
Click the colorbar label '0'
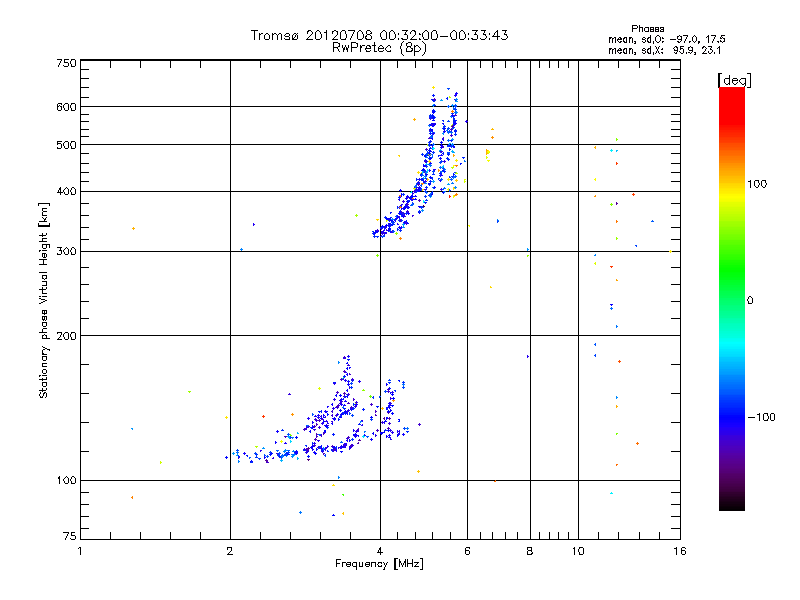click(x=750, y=301)
